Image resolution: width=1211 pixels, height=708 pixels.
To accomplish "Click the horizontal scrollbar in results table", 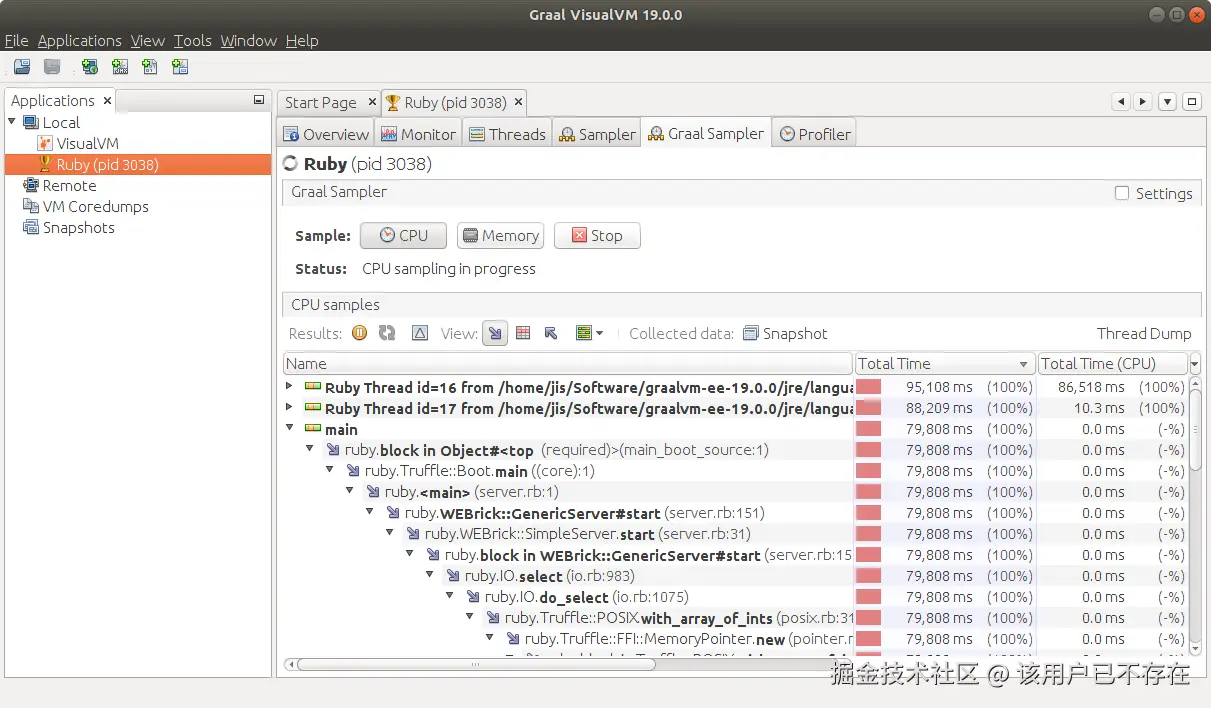I will pos(476,664).
